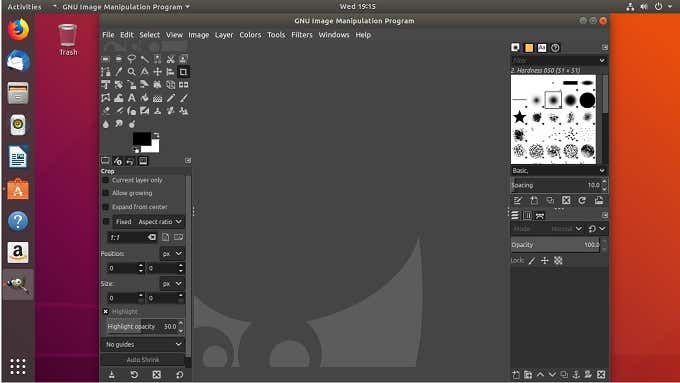Click the refresh brushes icon

[582, 200]
